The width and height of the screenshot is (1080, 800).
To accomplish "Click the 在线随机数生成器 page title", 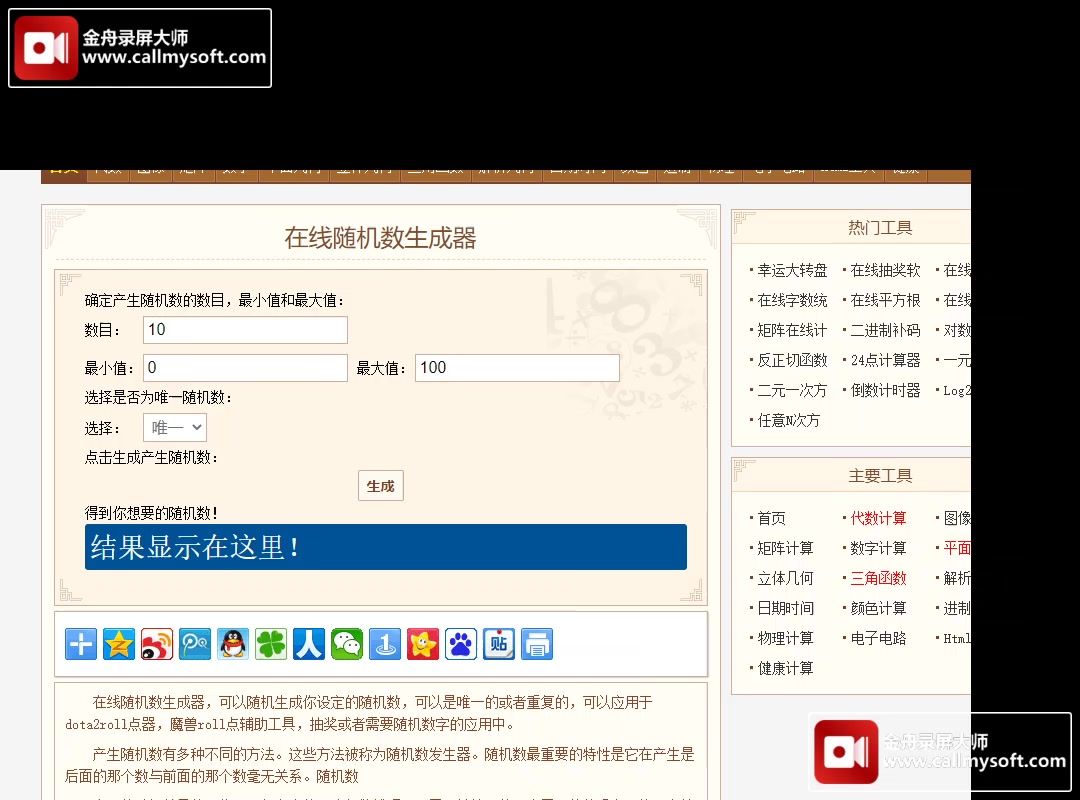I will (380, 238).
